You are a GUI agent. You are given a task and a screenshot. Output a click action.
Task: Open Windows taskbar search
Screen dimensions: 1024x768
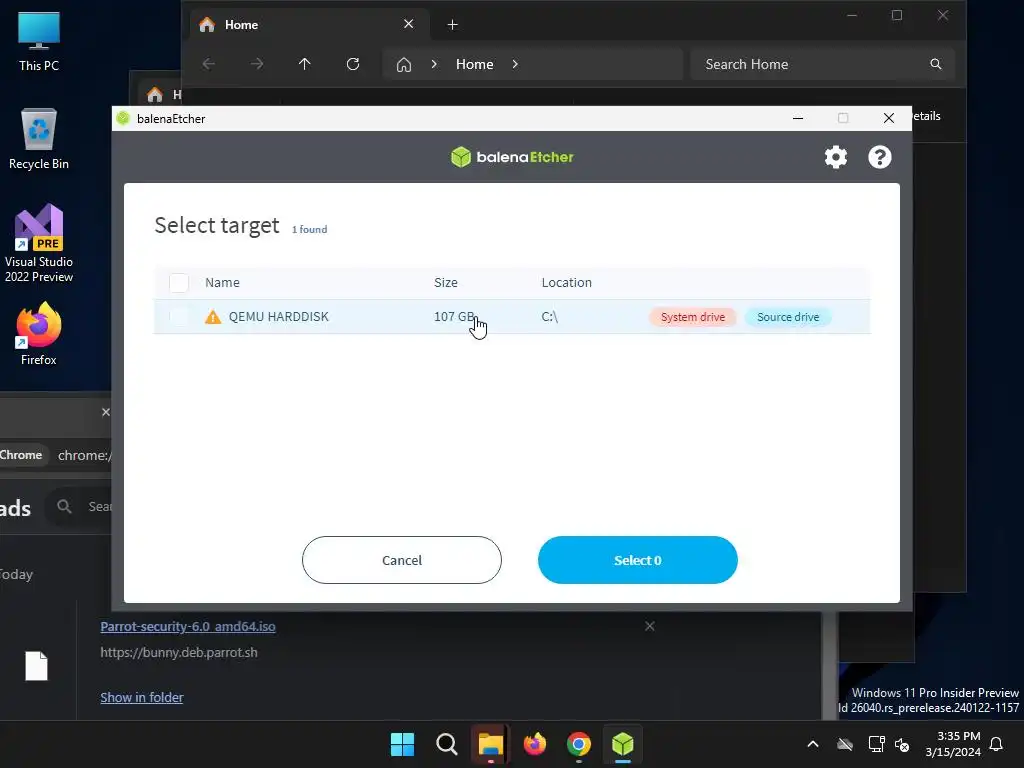pyautogui.click(x=447, y=744)
